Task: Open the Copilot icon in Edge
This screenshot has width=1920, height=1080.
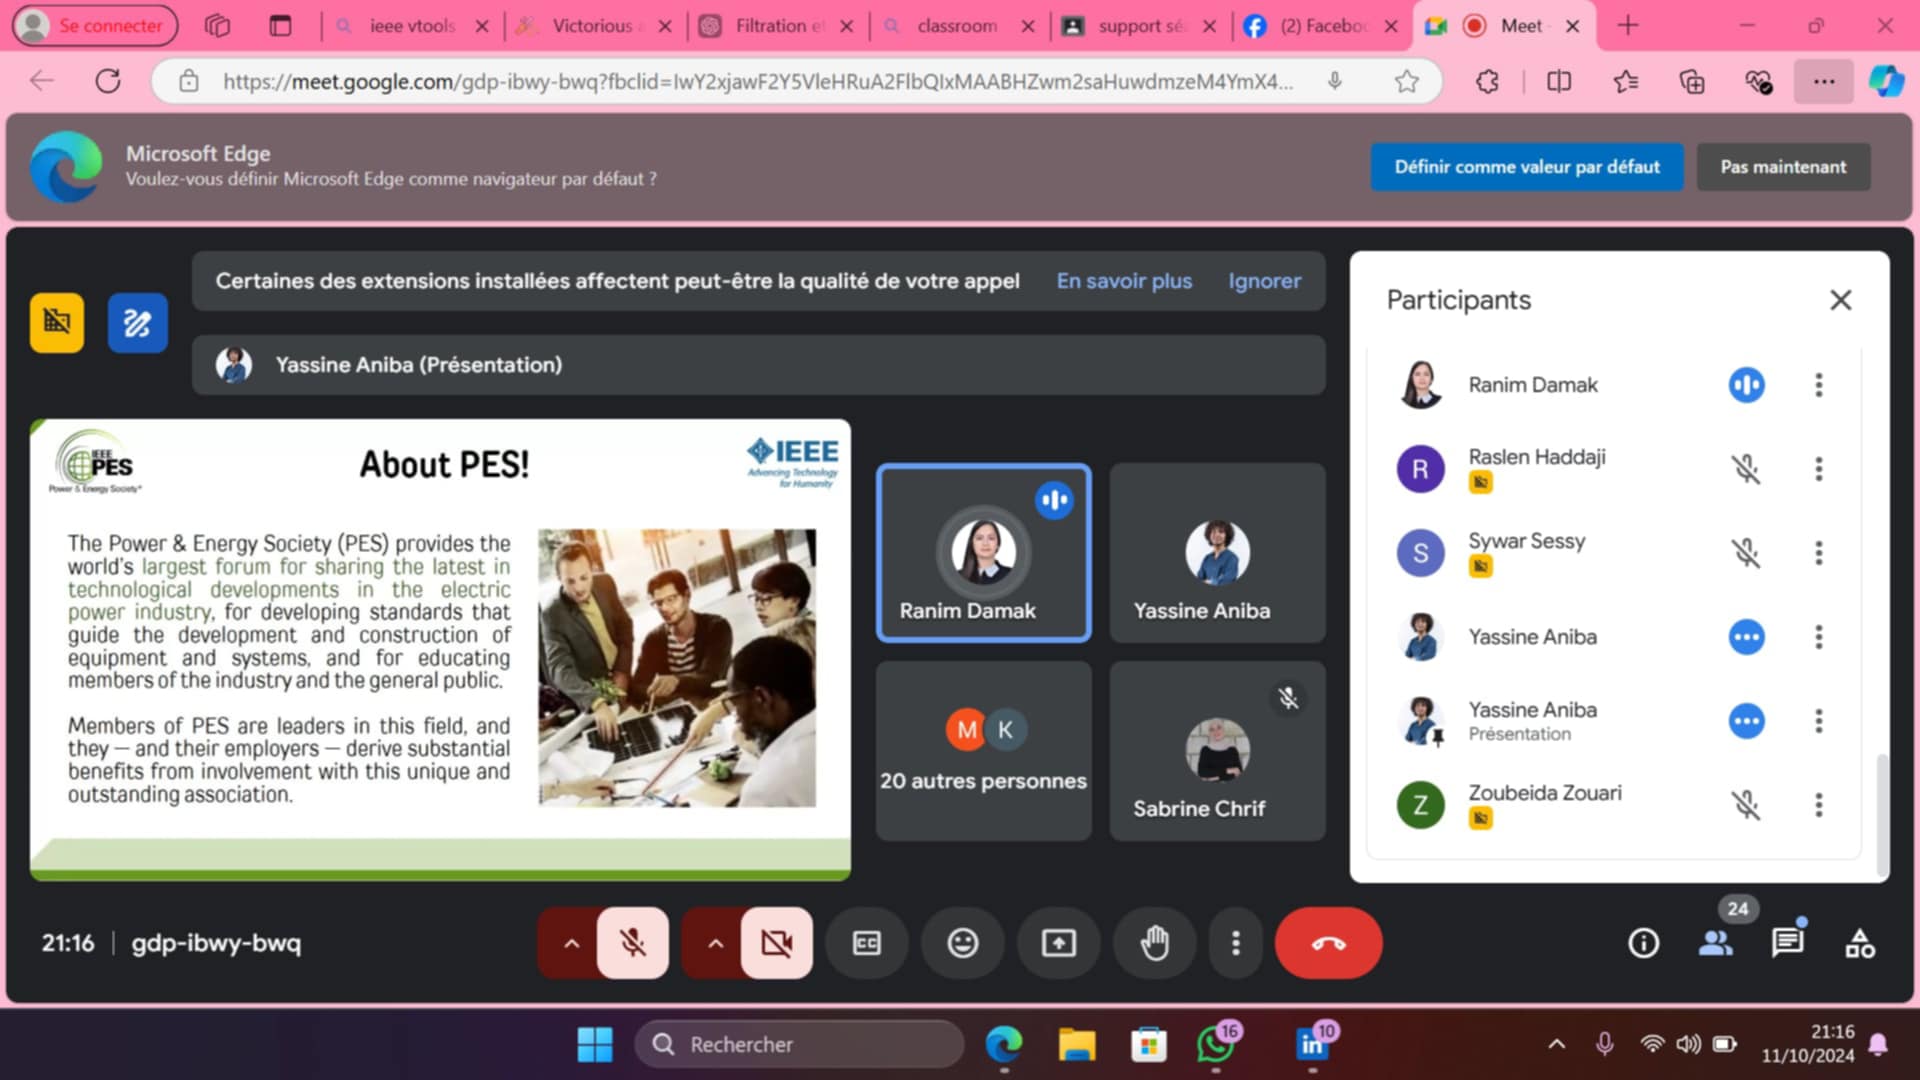Action: pyautogui.click(x=1886, y=81)
